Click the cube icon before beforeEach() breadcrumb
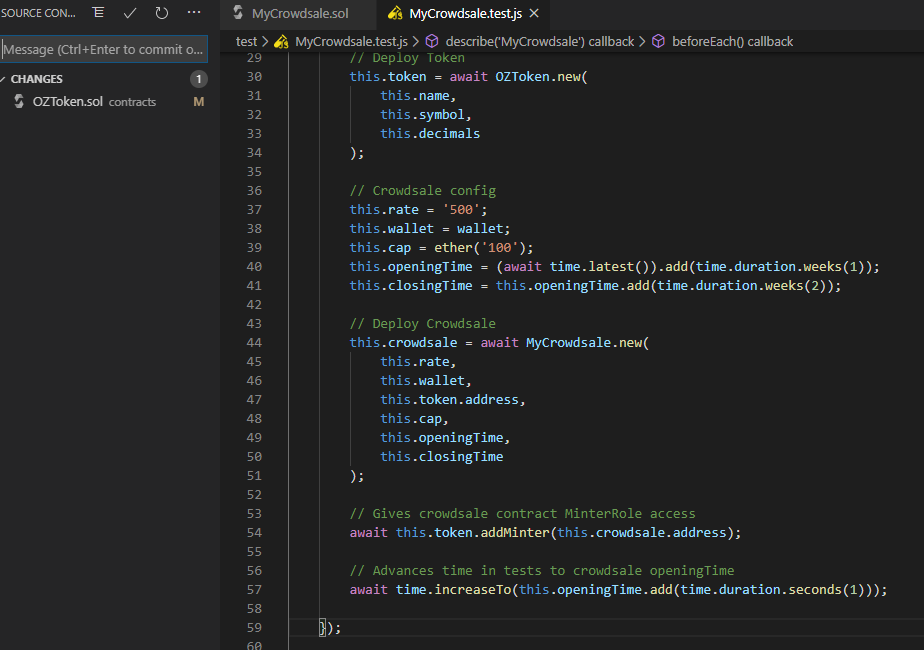The width and height of the screenshot is (924, 650). point(659,41)
